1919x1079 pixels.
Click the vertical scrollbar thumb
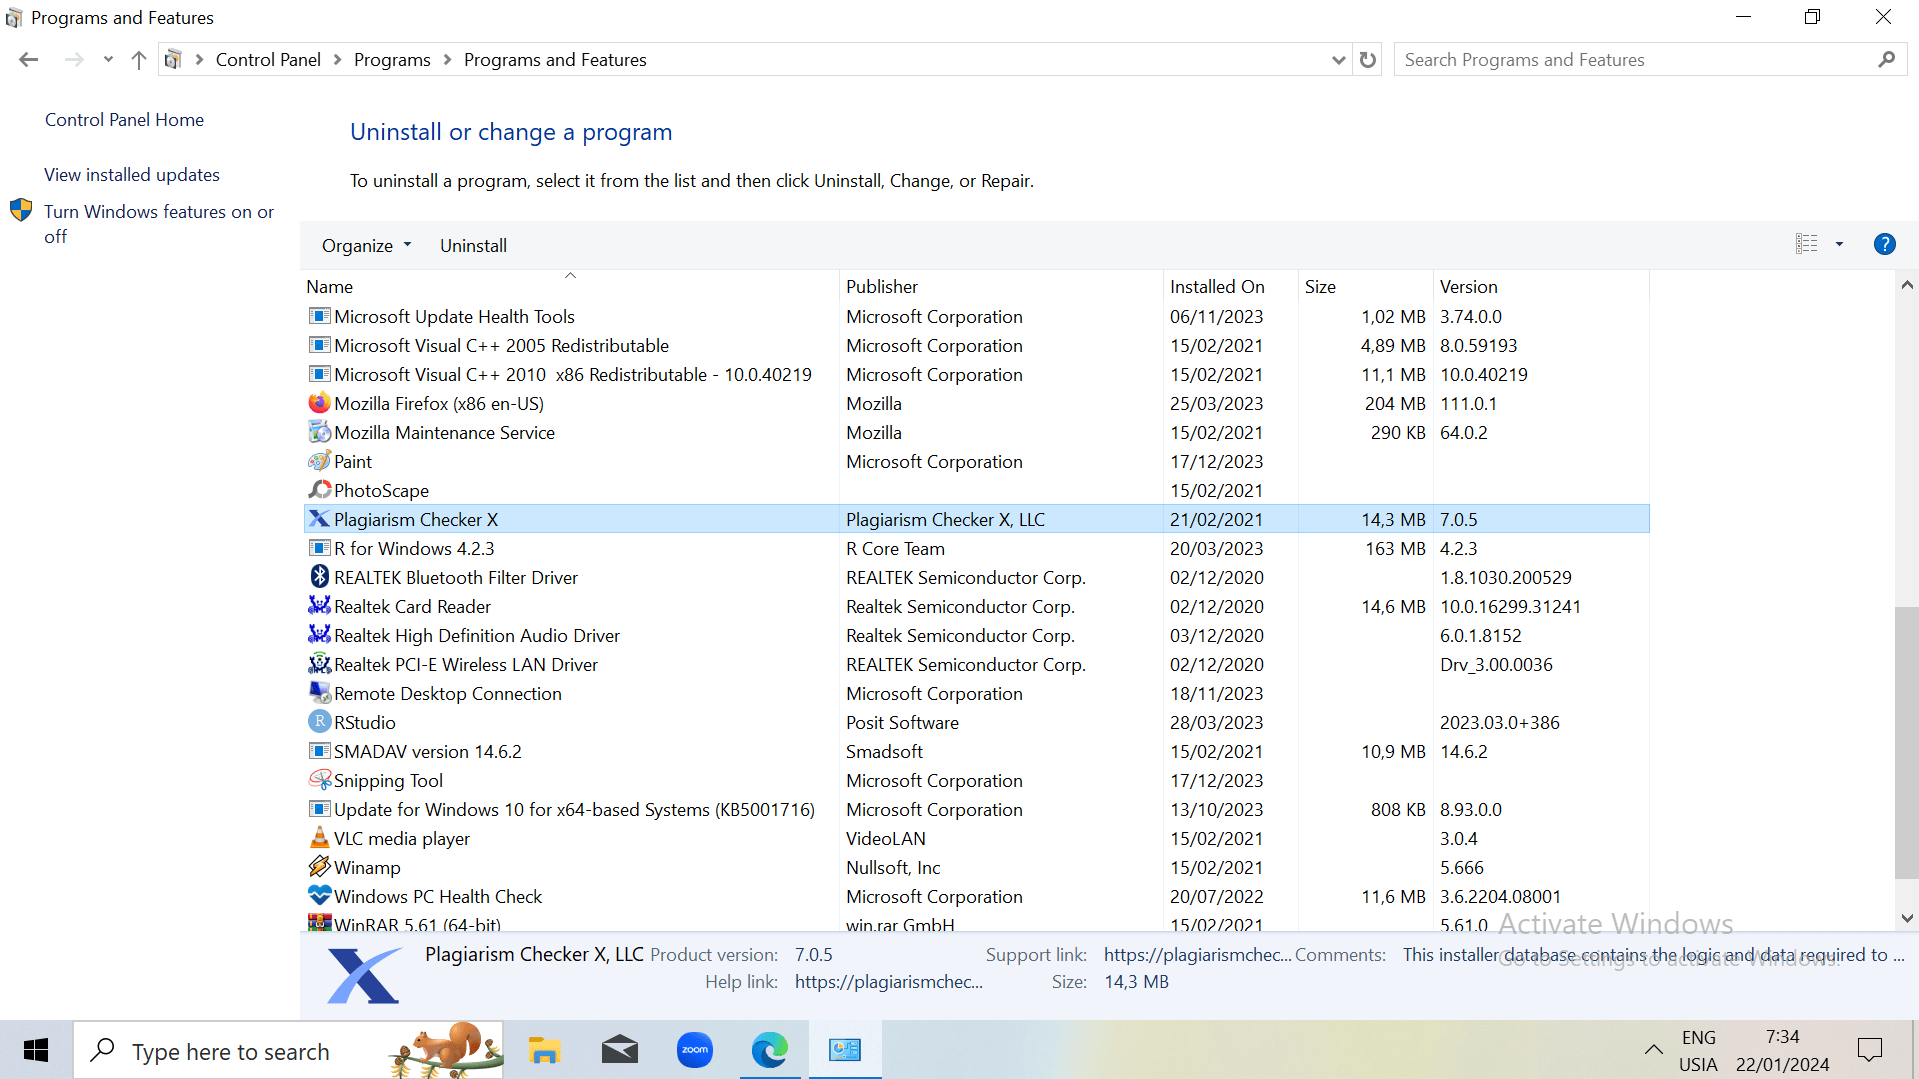point(1906,743)
